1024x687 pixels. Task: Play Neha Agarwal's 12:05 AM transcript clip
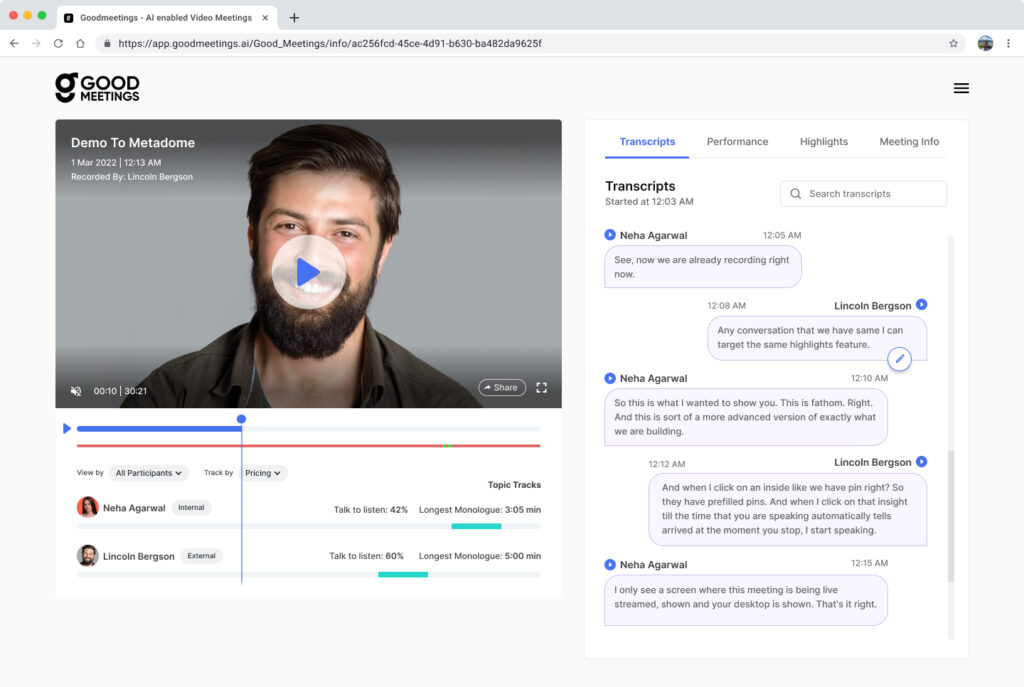pos(610,235)
